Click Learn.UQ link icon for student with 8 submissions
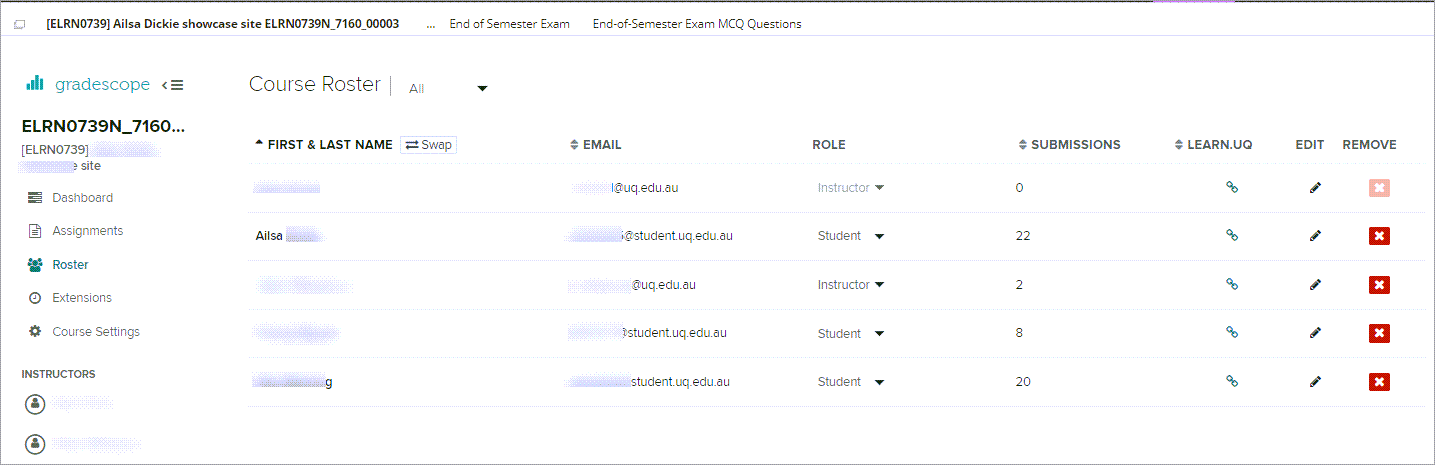 [1232, 333]
